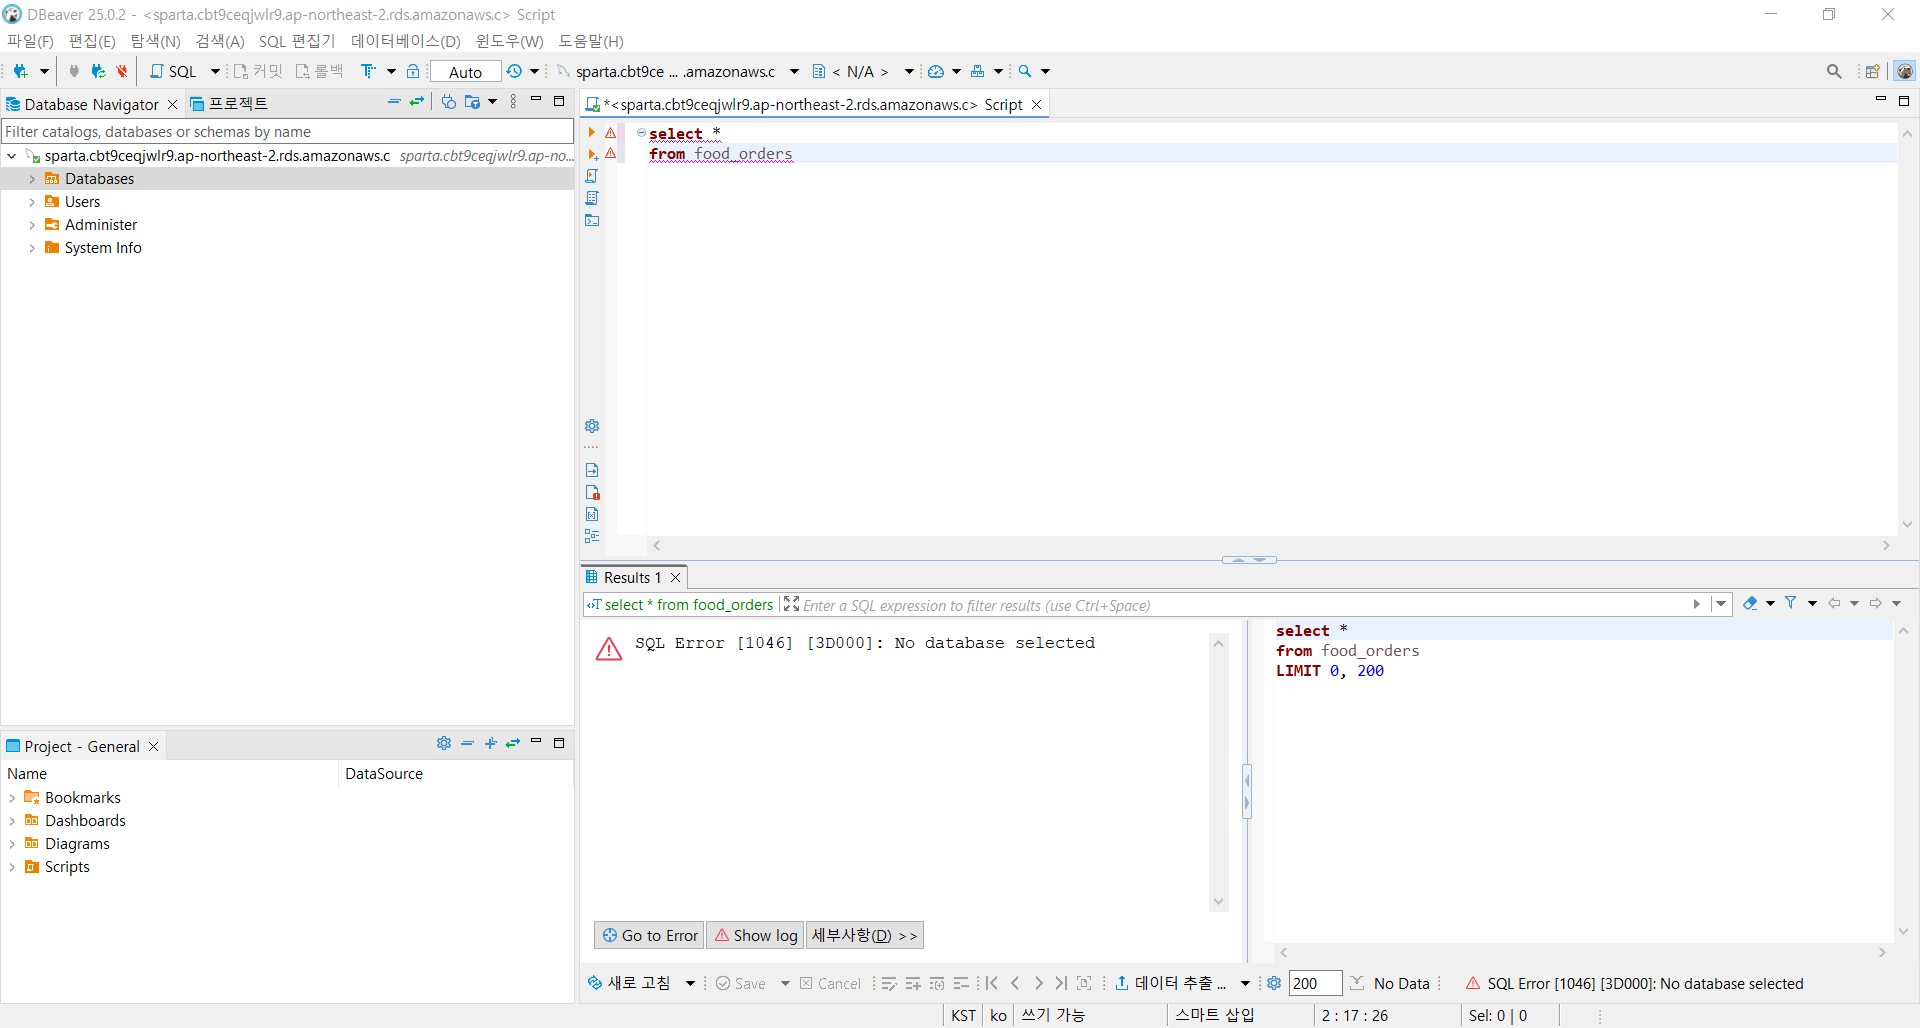Expand the System Info tree node
The image size is (1920, 1028).
32,248
